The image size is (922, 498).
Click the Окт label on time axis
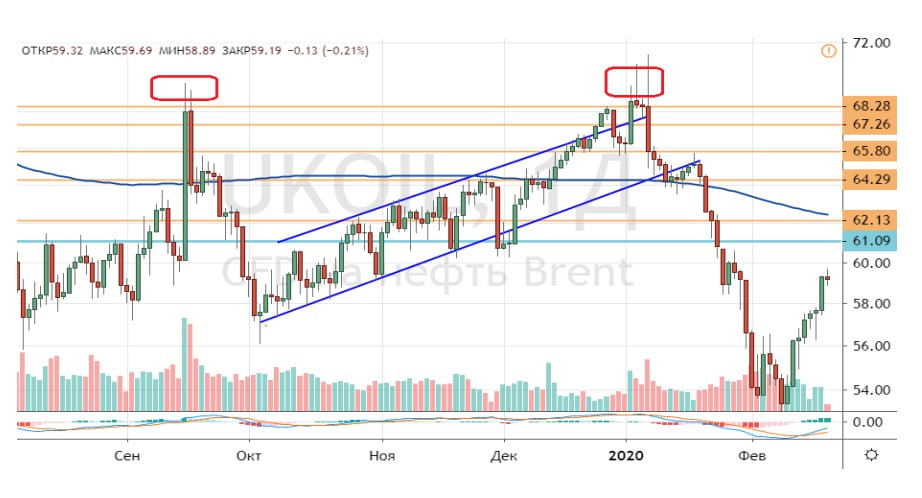[249, 456]
